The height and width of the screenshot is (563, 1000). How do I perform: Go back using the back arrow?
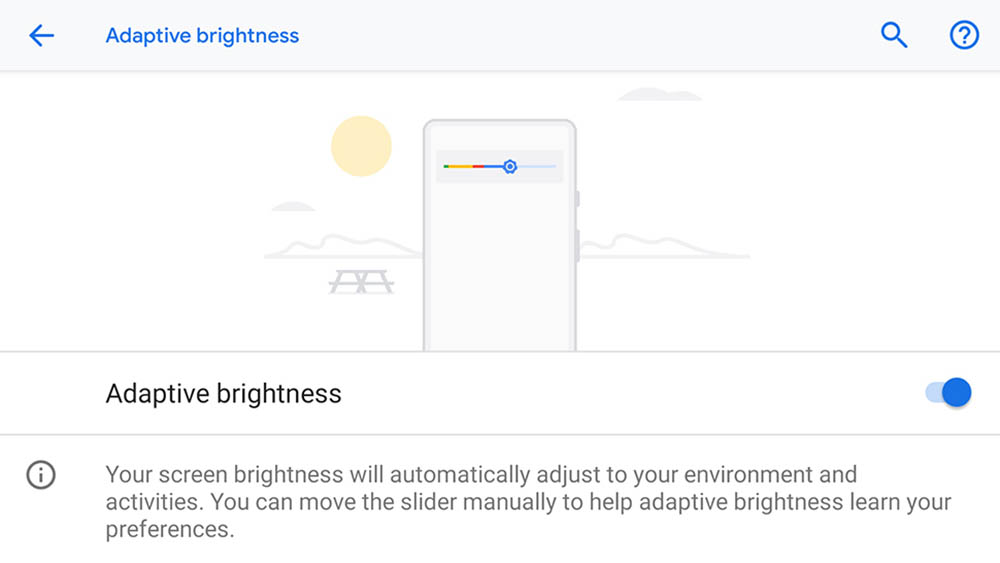tap(41, 36)
